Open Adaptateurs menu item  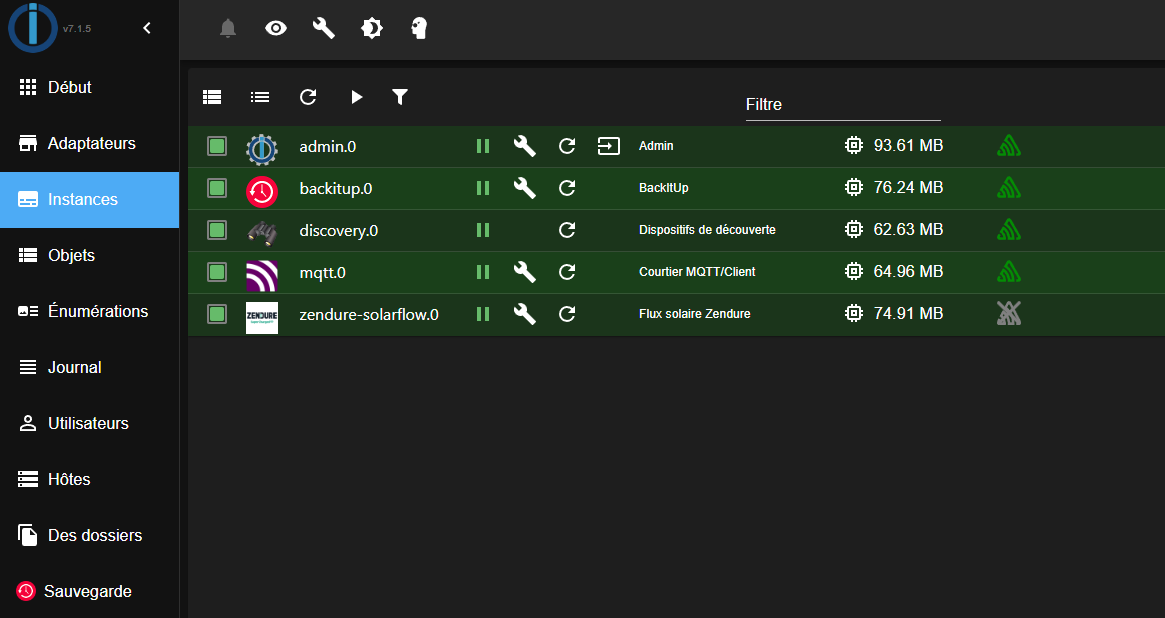point(89,143)
